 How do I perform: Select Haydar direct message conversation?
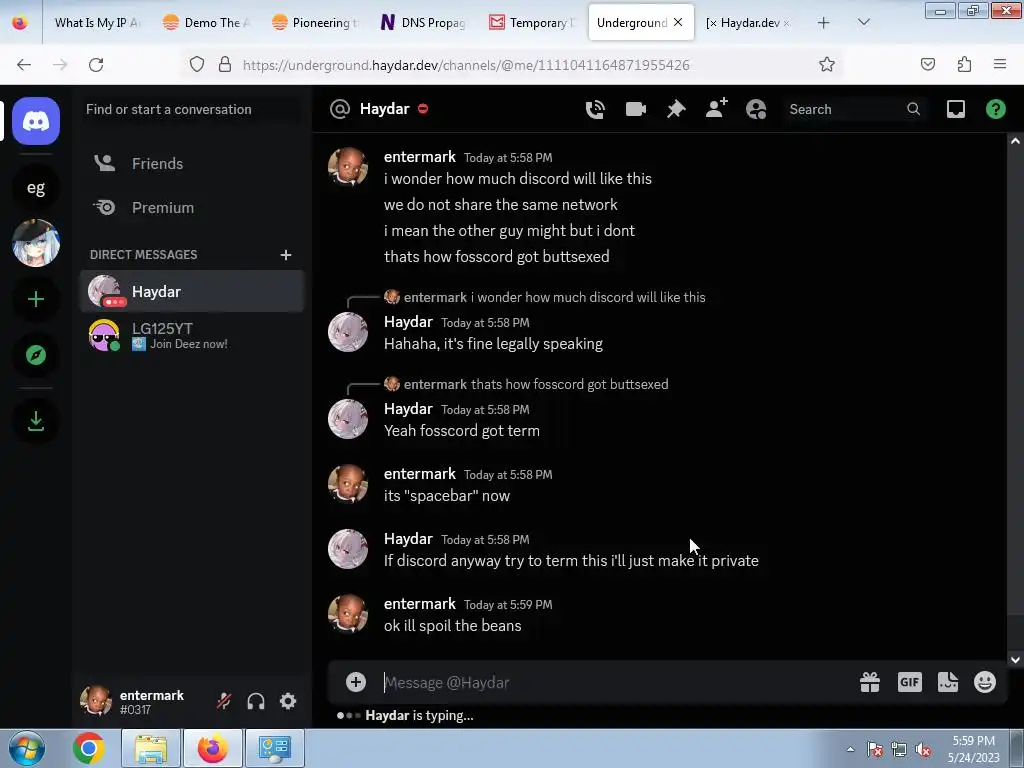(x=192, y=291)
